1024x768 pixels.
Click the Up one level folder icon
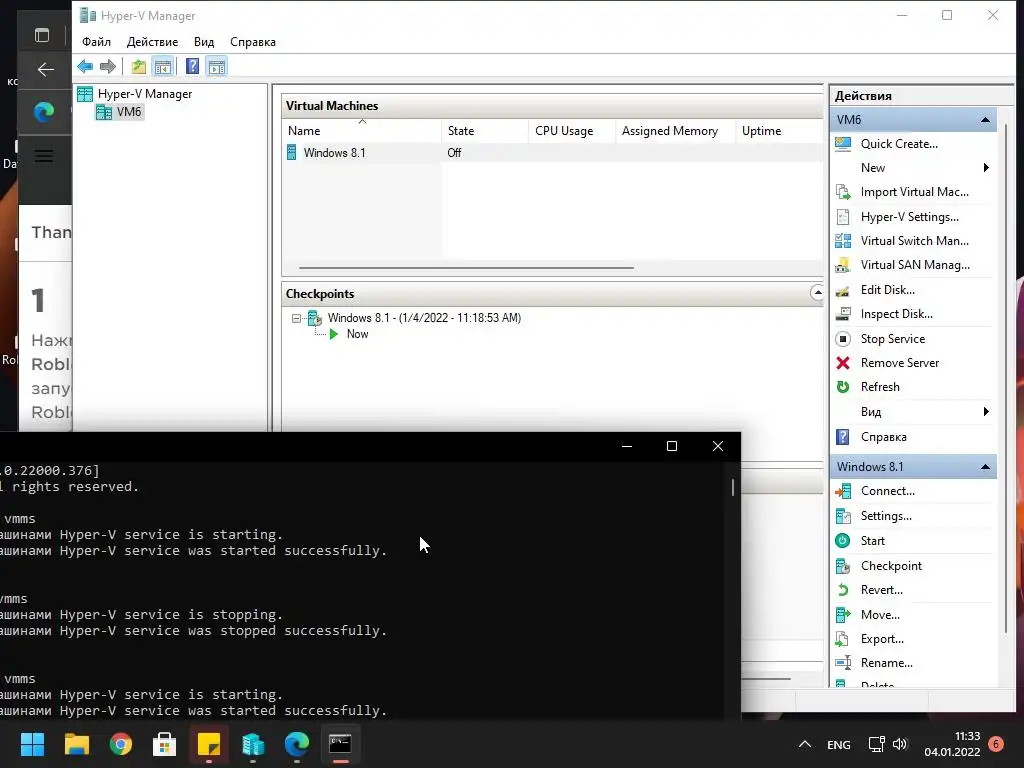(138, 66)
